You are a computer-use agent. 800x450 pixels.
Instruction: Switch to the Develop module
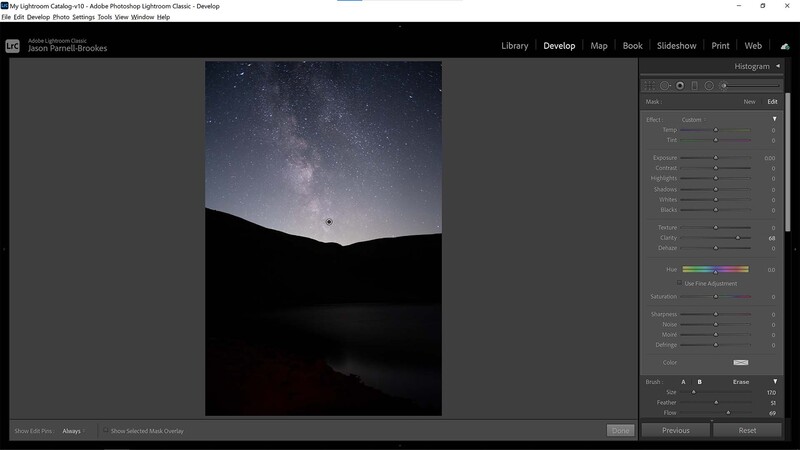pyautogui.click(x=559, y=46)
